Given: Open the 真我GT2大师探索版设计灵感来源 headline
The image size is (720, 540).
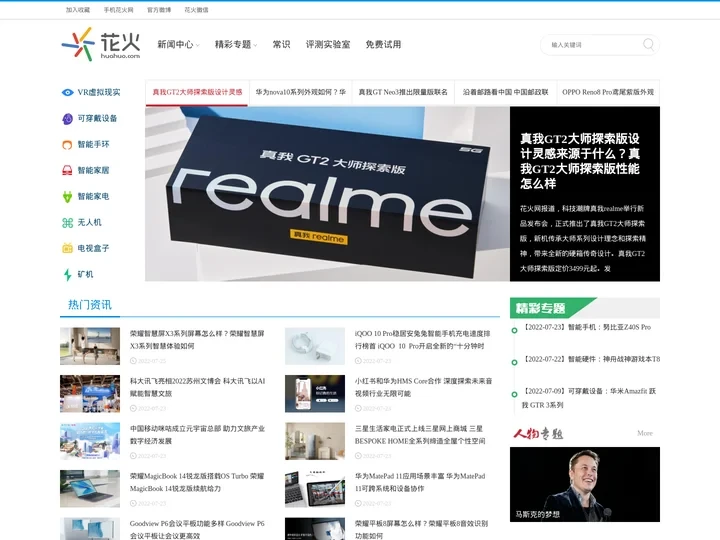Looking at the screenshot, I should (580, 161).
